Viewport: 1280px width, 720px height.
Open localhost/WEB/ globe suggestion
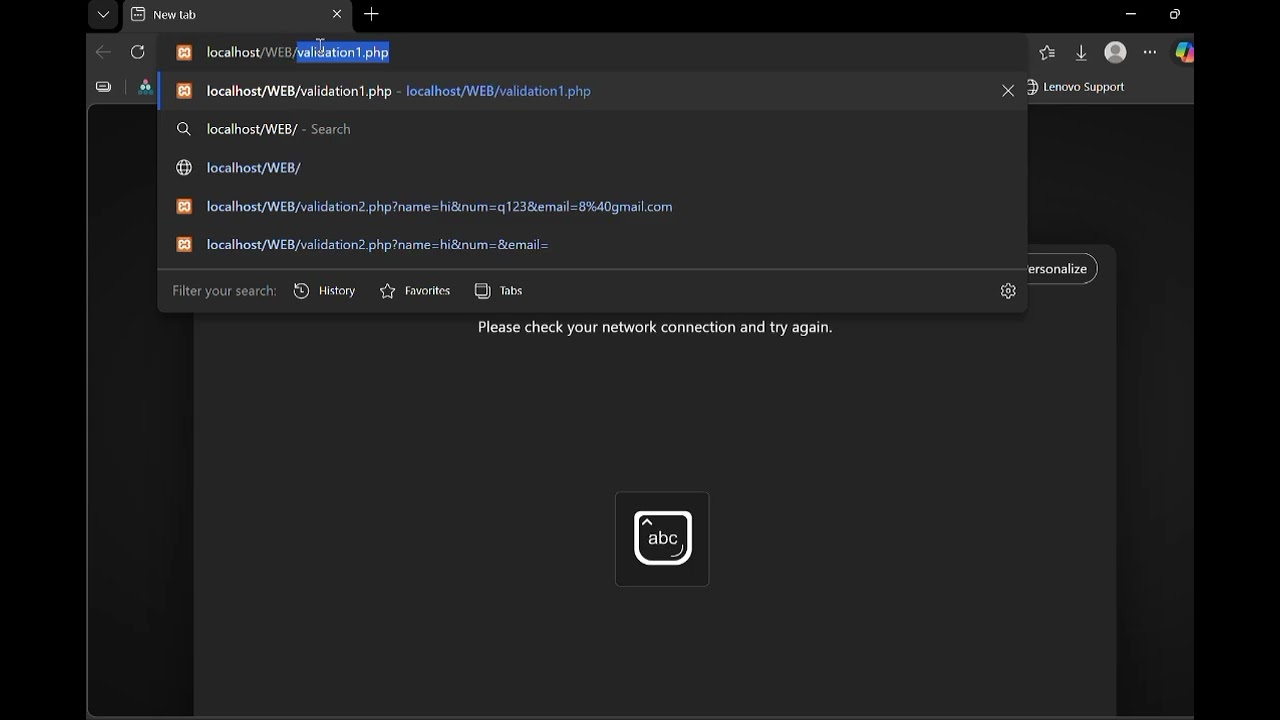(592, 168)
